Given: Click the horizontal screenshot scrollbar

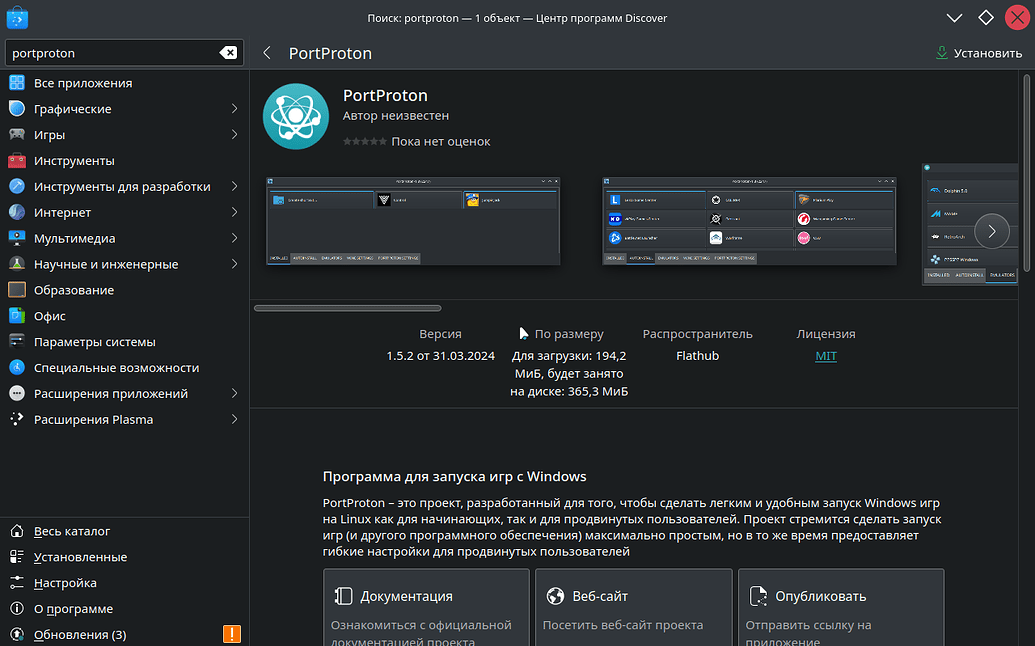Looking at the screenshot, I should (348, 308).
